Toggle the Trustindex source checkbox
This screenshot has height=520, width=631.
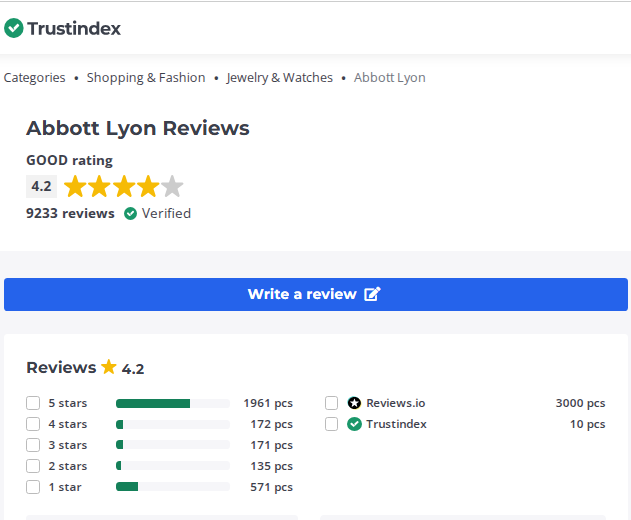click(x=332, y=424)
